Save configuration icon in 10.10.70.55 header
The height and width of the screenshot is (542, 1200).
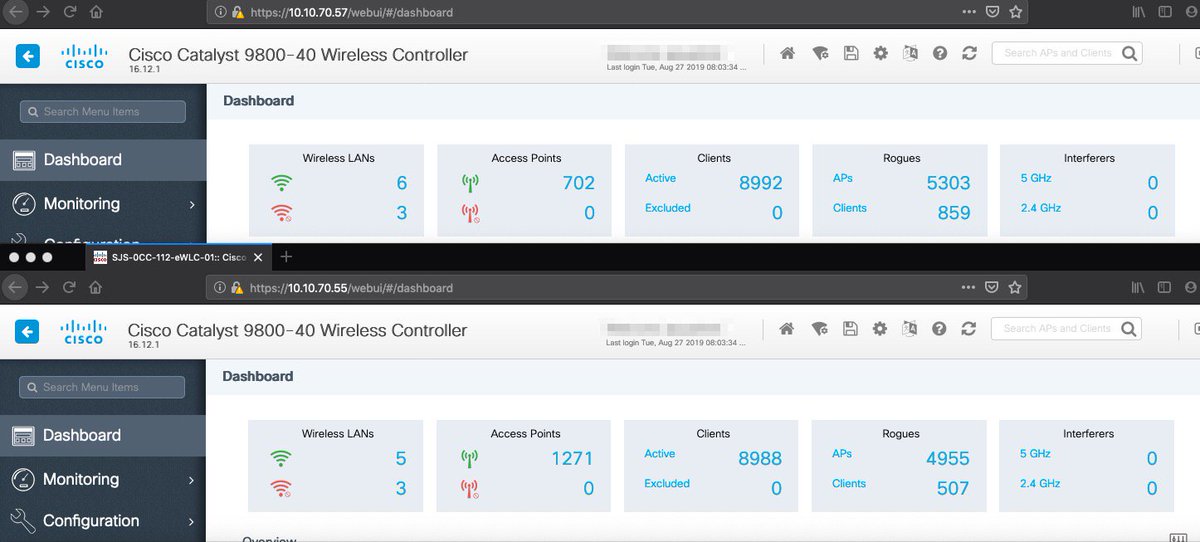850,329
